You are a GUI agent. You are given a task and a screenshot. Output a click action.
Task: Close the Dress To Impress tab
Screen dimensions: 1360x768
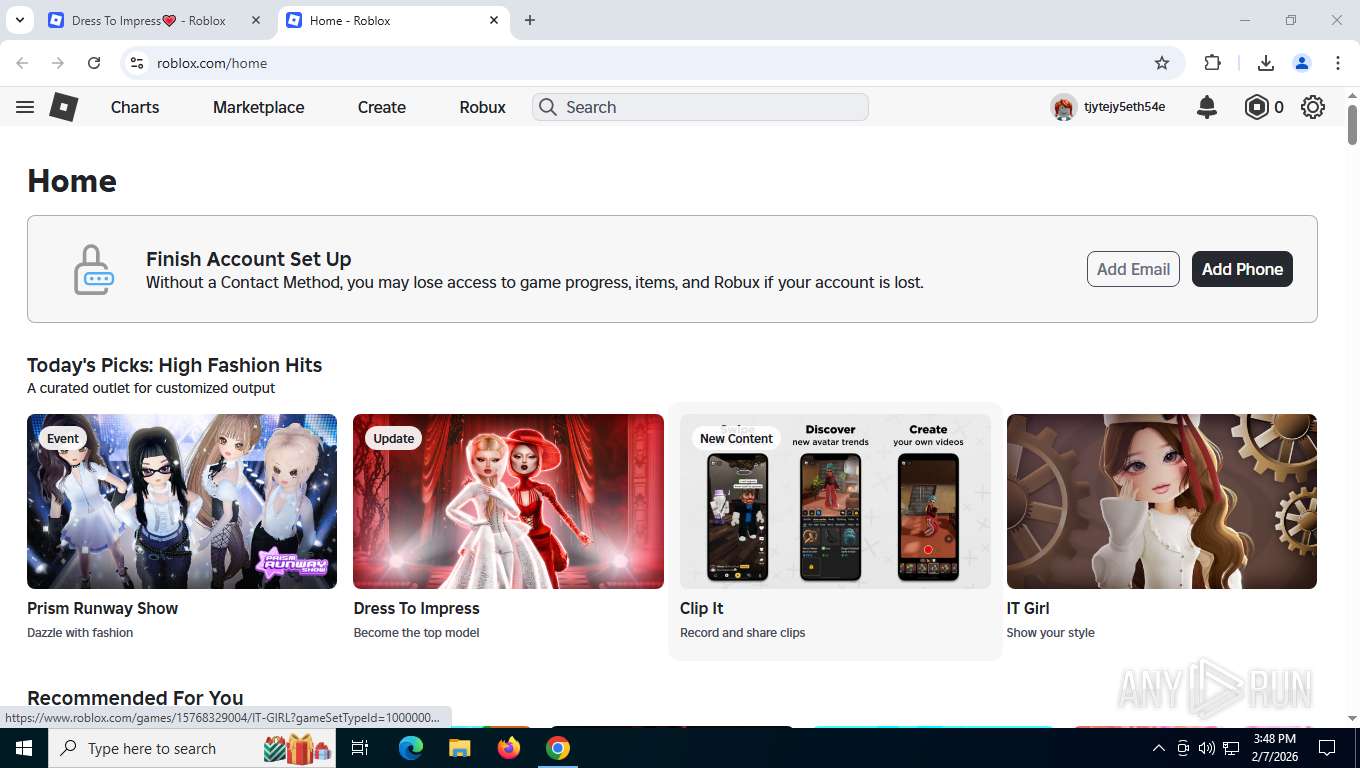tap(256, 20)
